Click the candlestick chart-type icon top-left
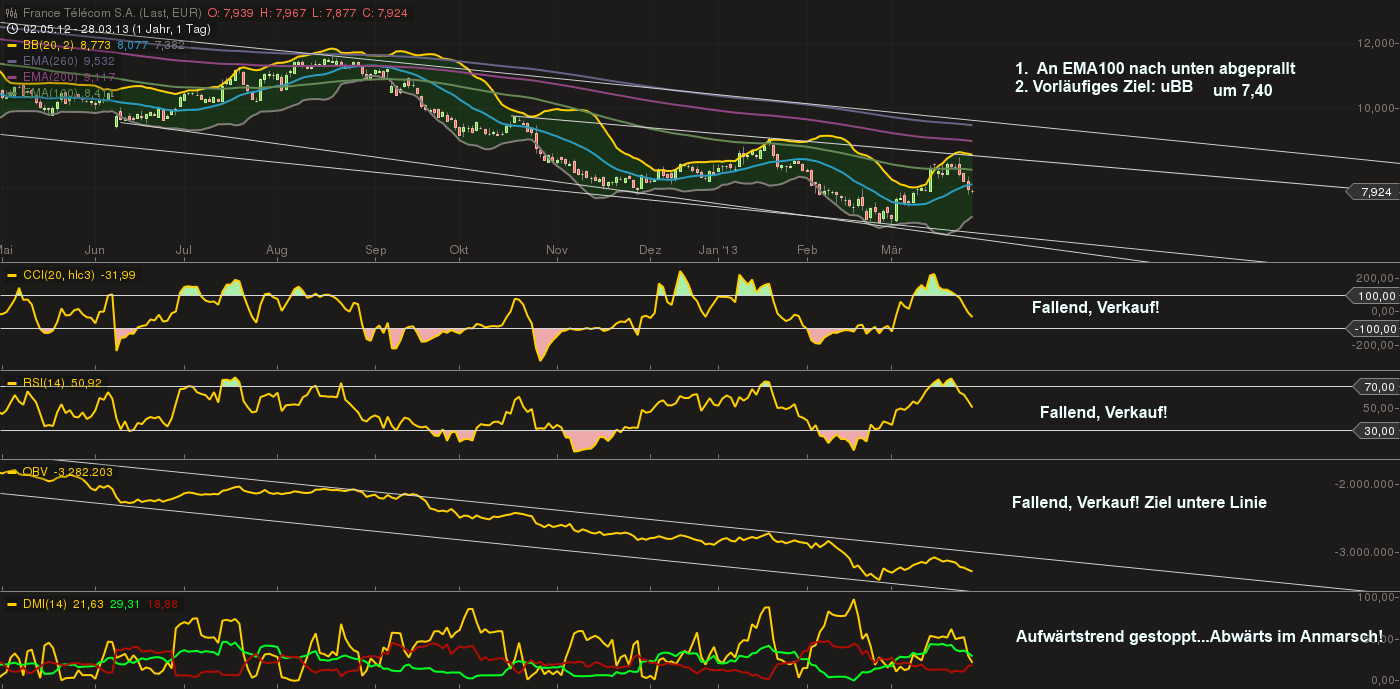 (10, 14)
